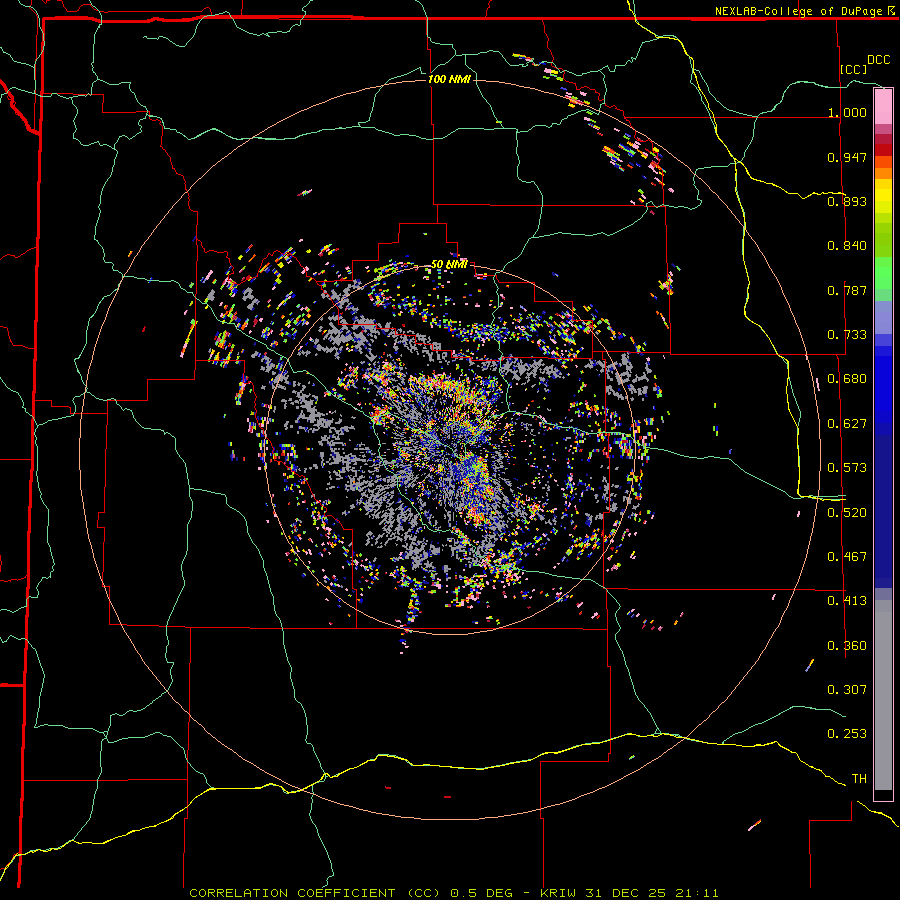
Task: Pick the dark red color bar segment
Action: point(883,150)
